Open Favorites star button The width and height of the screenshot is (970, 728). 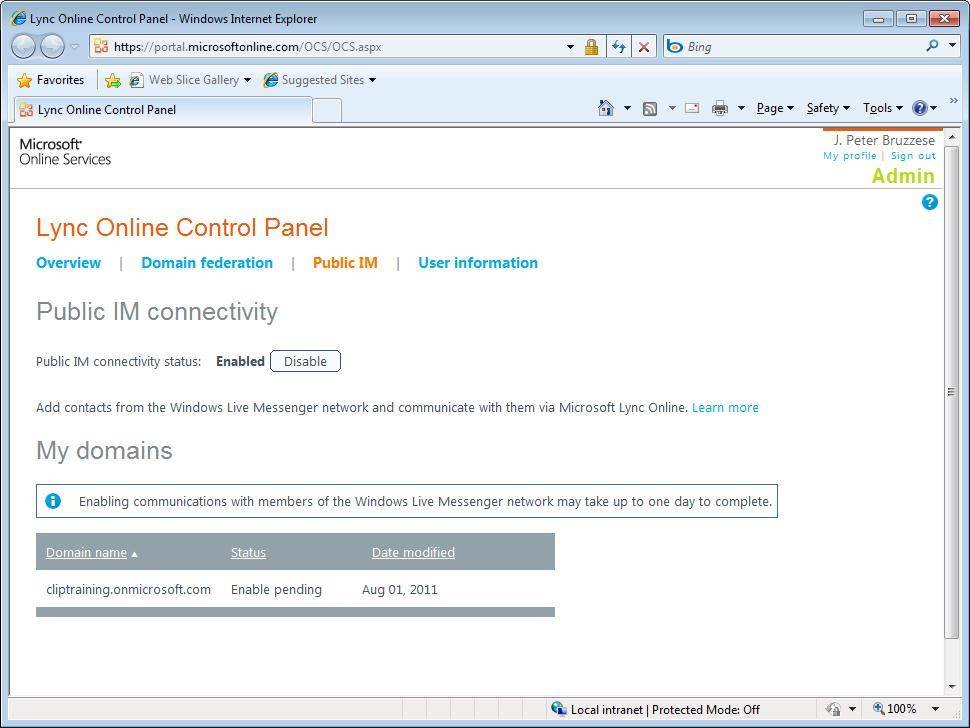pos(51,80)
